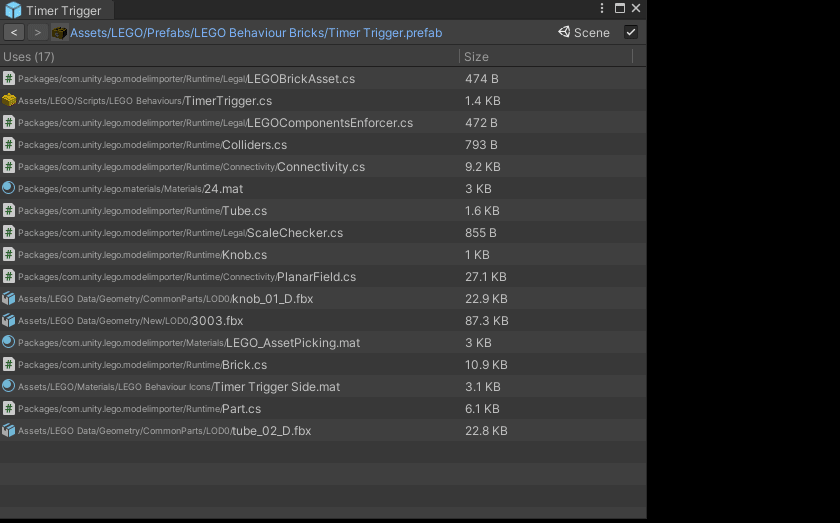This screenshot has height=523, width=840.
Task: Select the Timer Trigger Side.mat entry
Action: [x=276, y=387]
